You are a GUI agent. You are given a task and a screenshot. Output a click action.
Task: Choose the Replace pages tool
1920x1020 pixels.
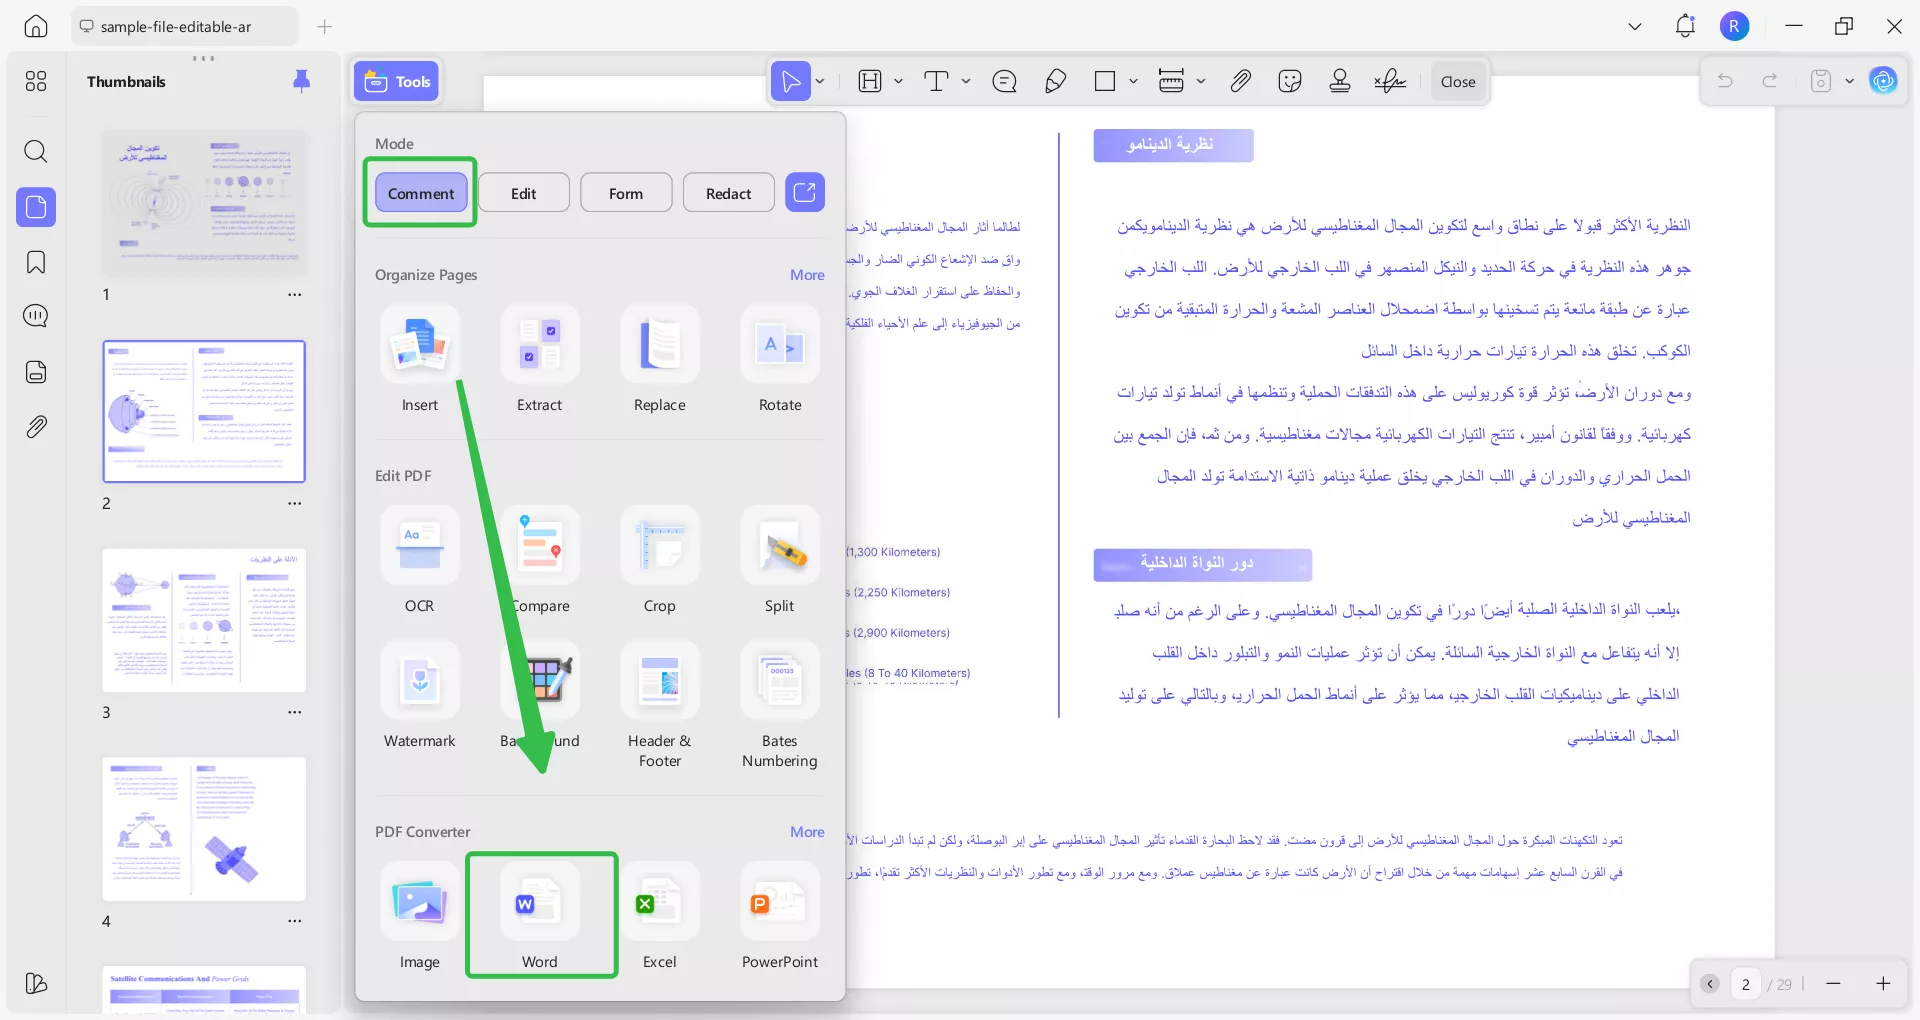coord(660,359)
